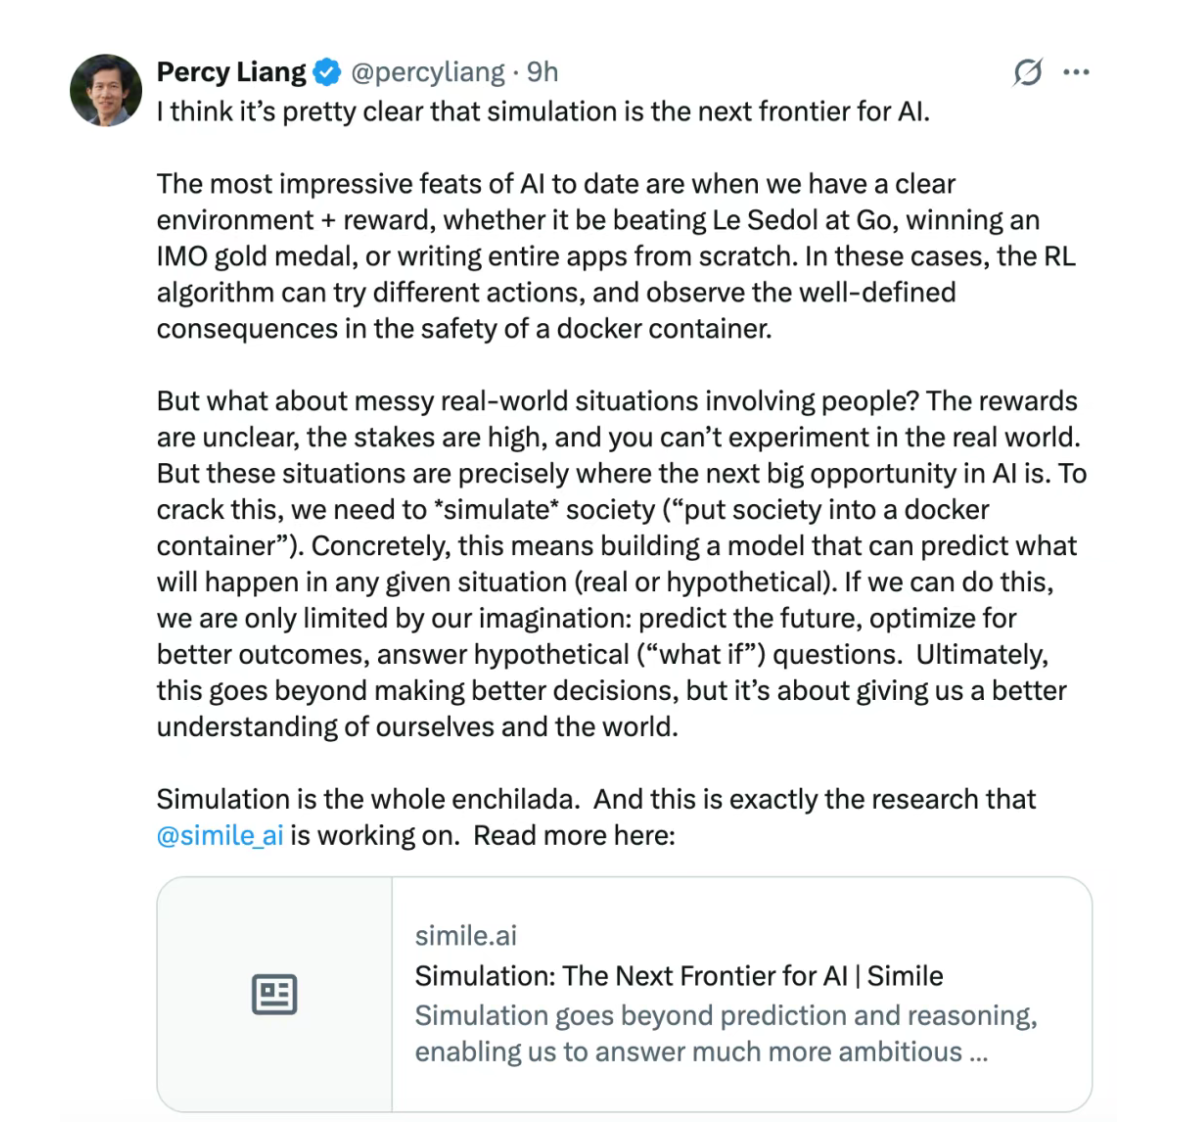
Task: Open Percy Liang's profile picture
Action: (106, 90)
